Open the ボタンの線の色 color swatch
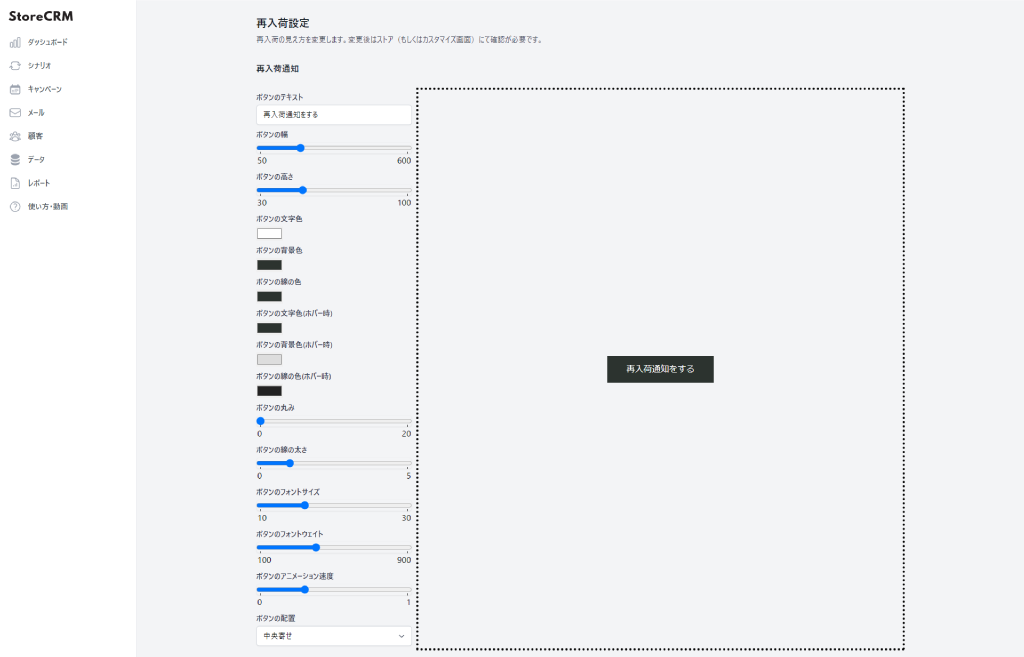 (x=269, y=296)
